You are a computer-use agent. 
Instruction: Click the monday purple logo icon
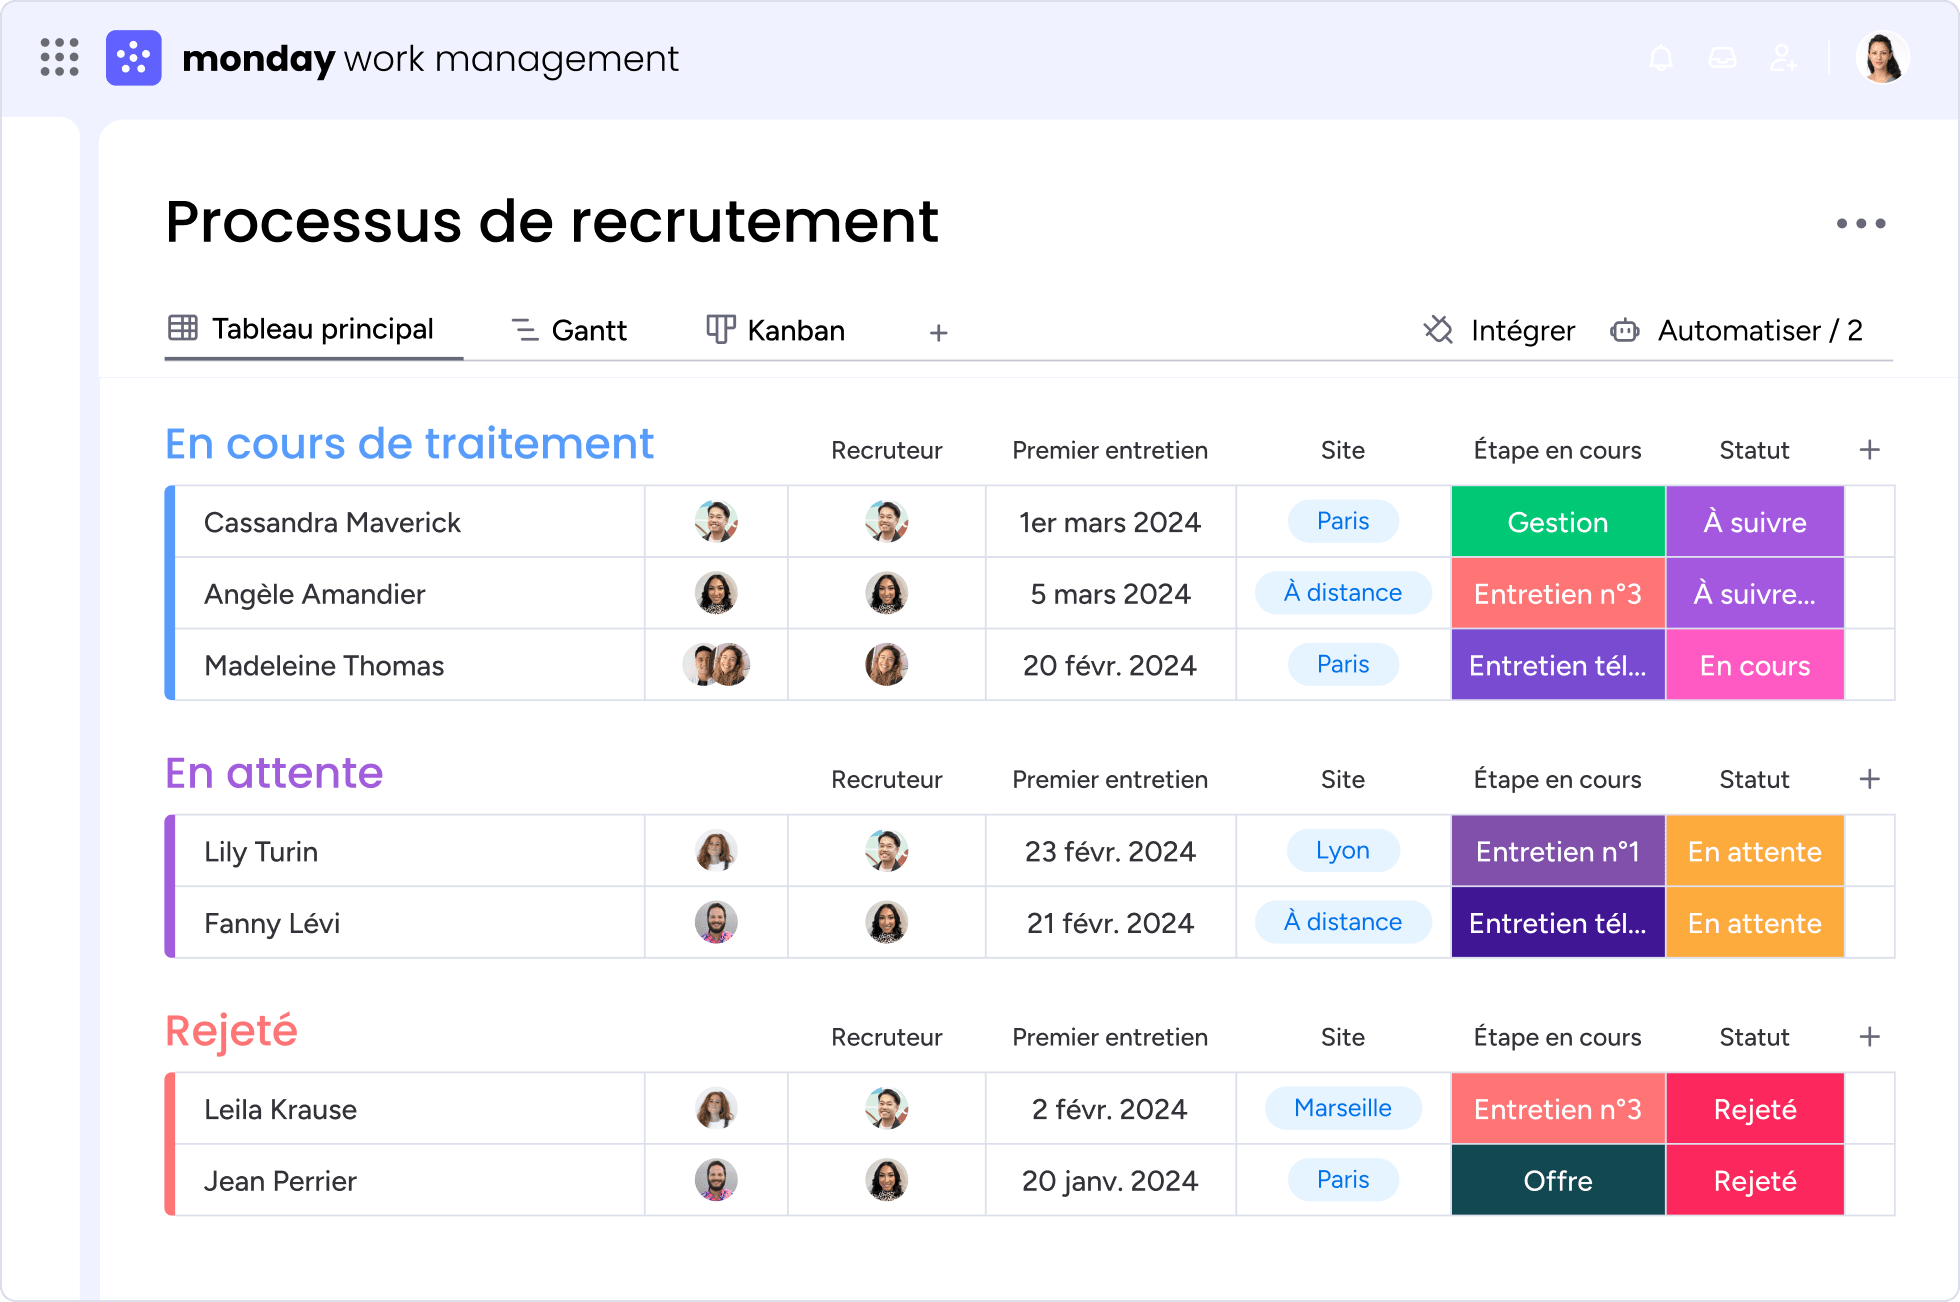click(134, 58)
